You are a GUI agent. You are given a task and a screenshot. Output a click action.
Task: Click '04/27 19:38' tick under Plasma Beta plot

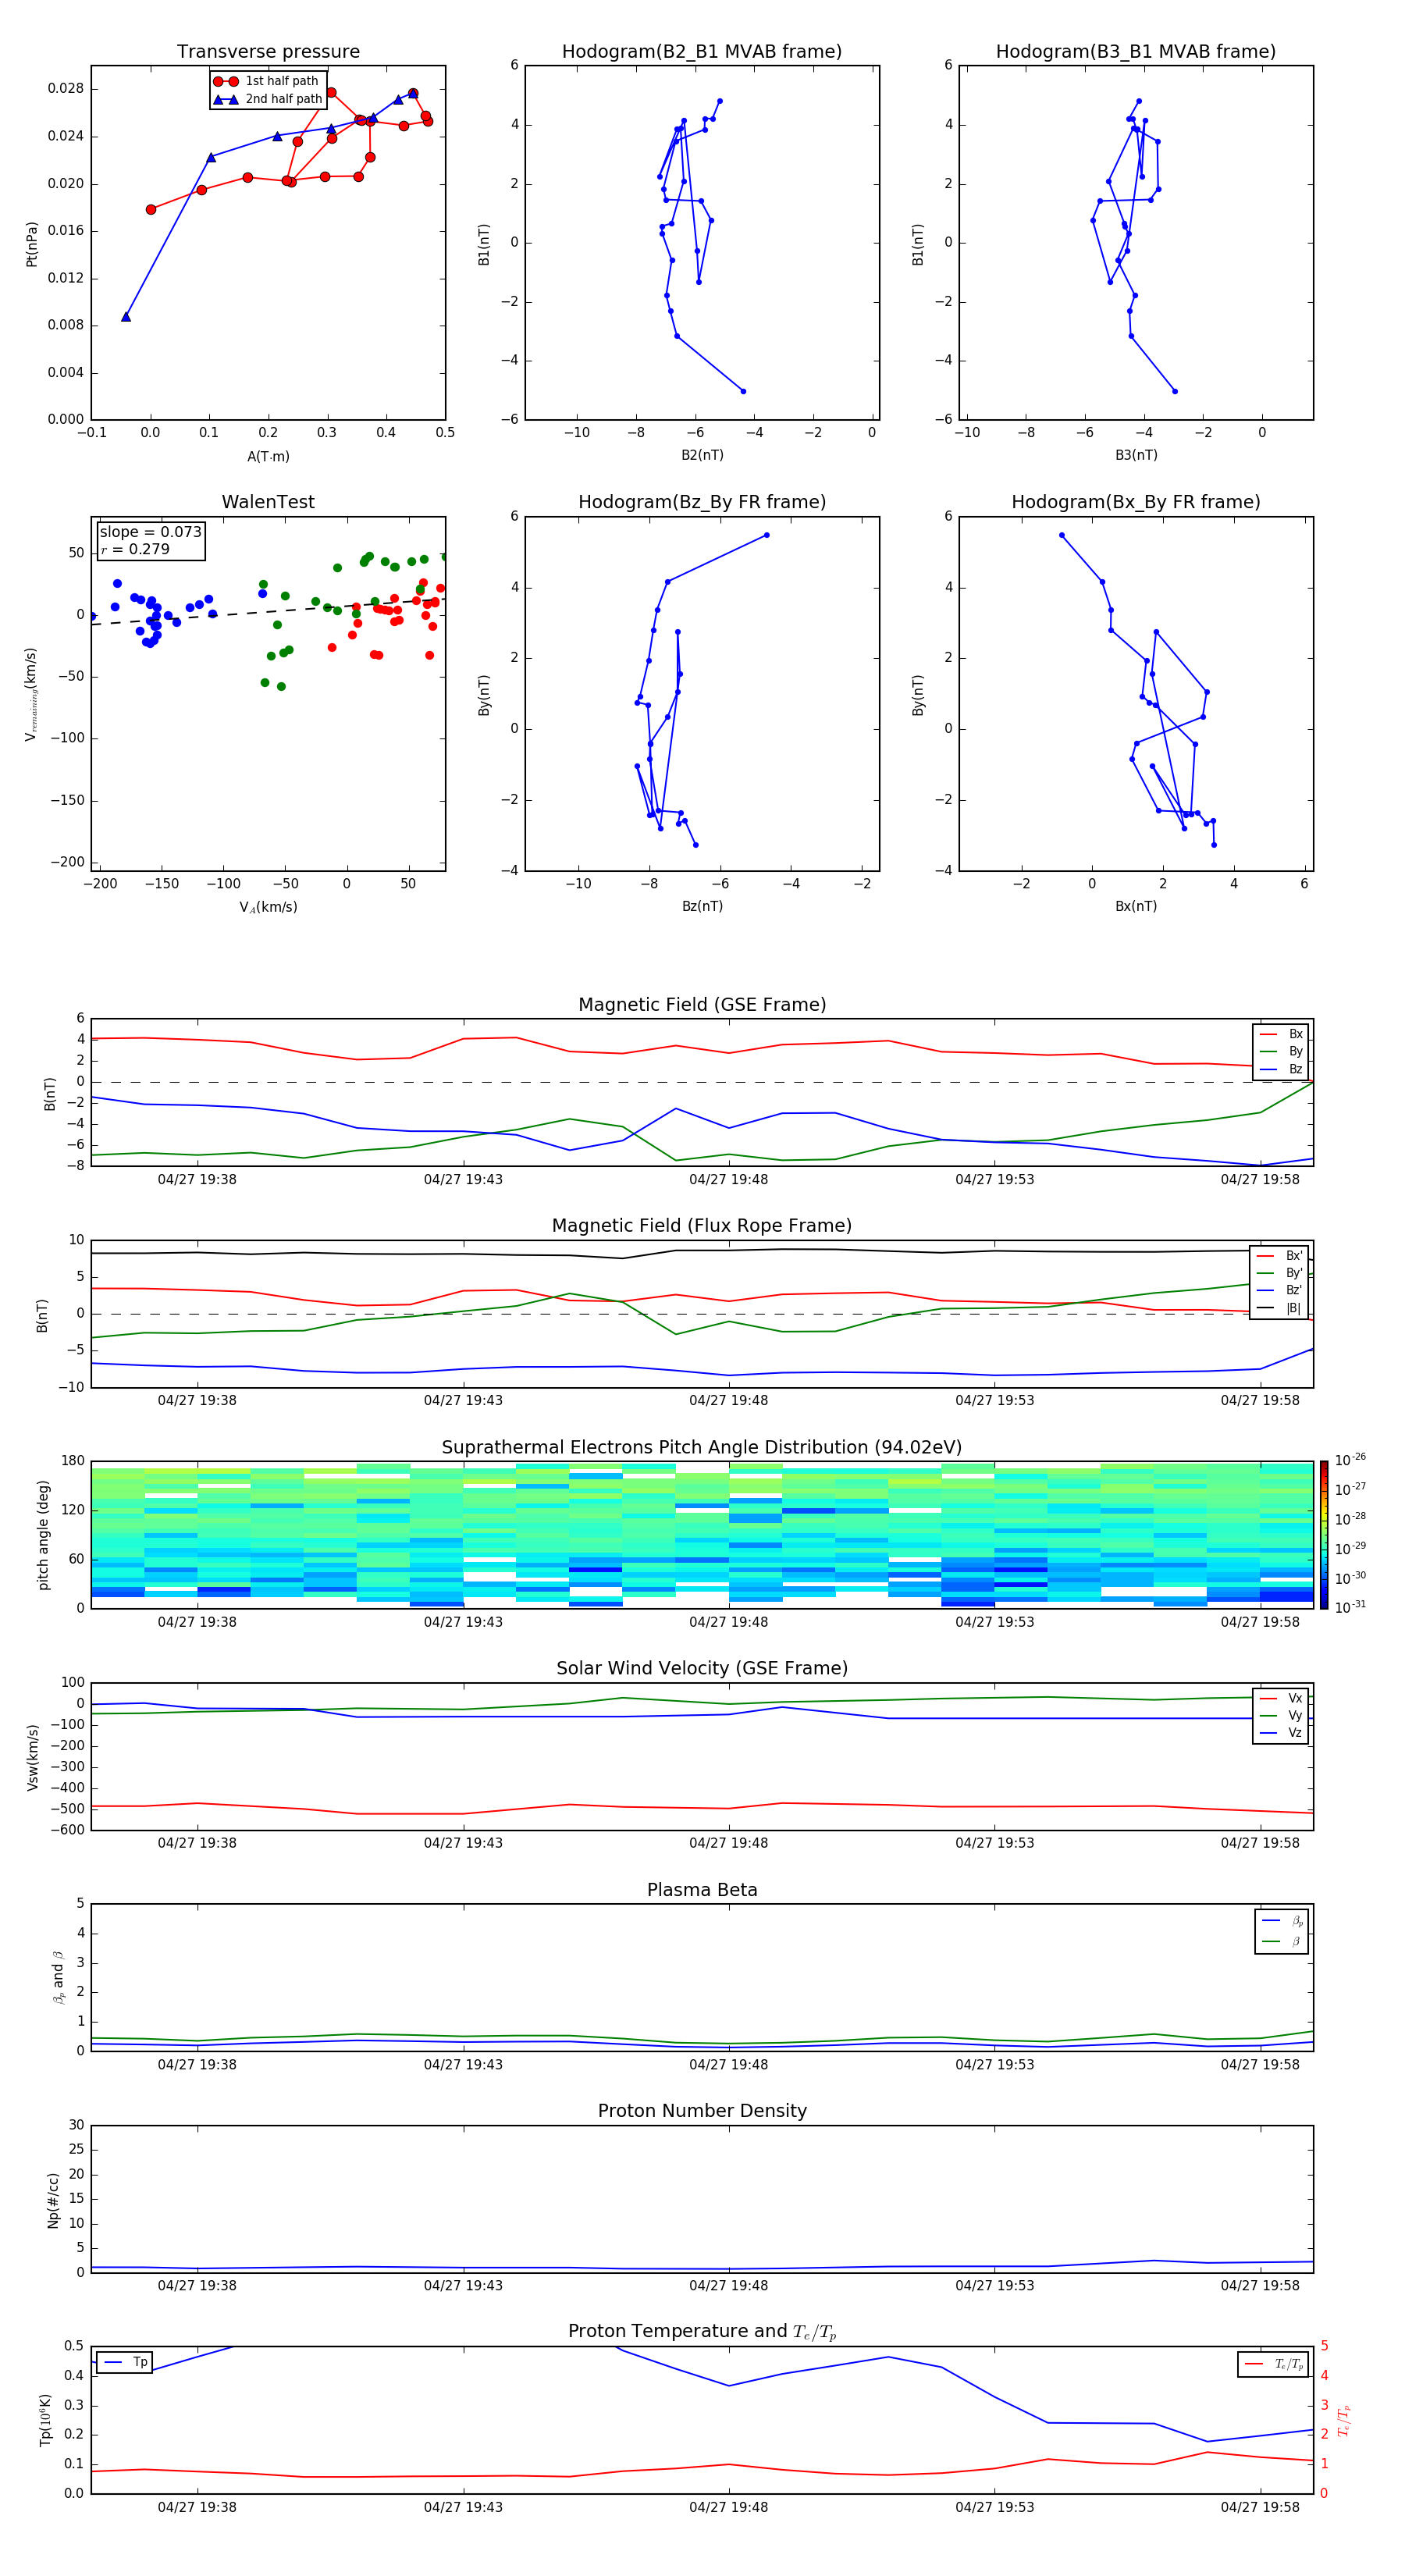(x=197, y=2064)
